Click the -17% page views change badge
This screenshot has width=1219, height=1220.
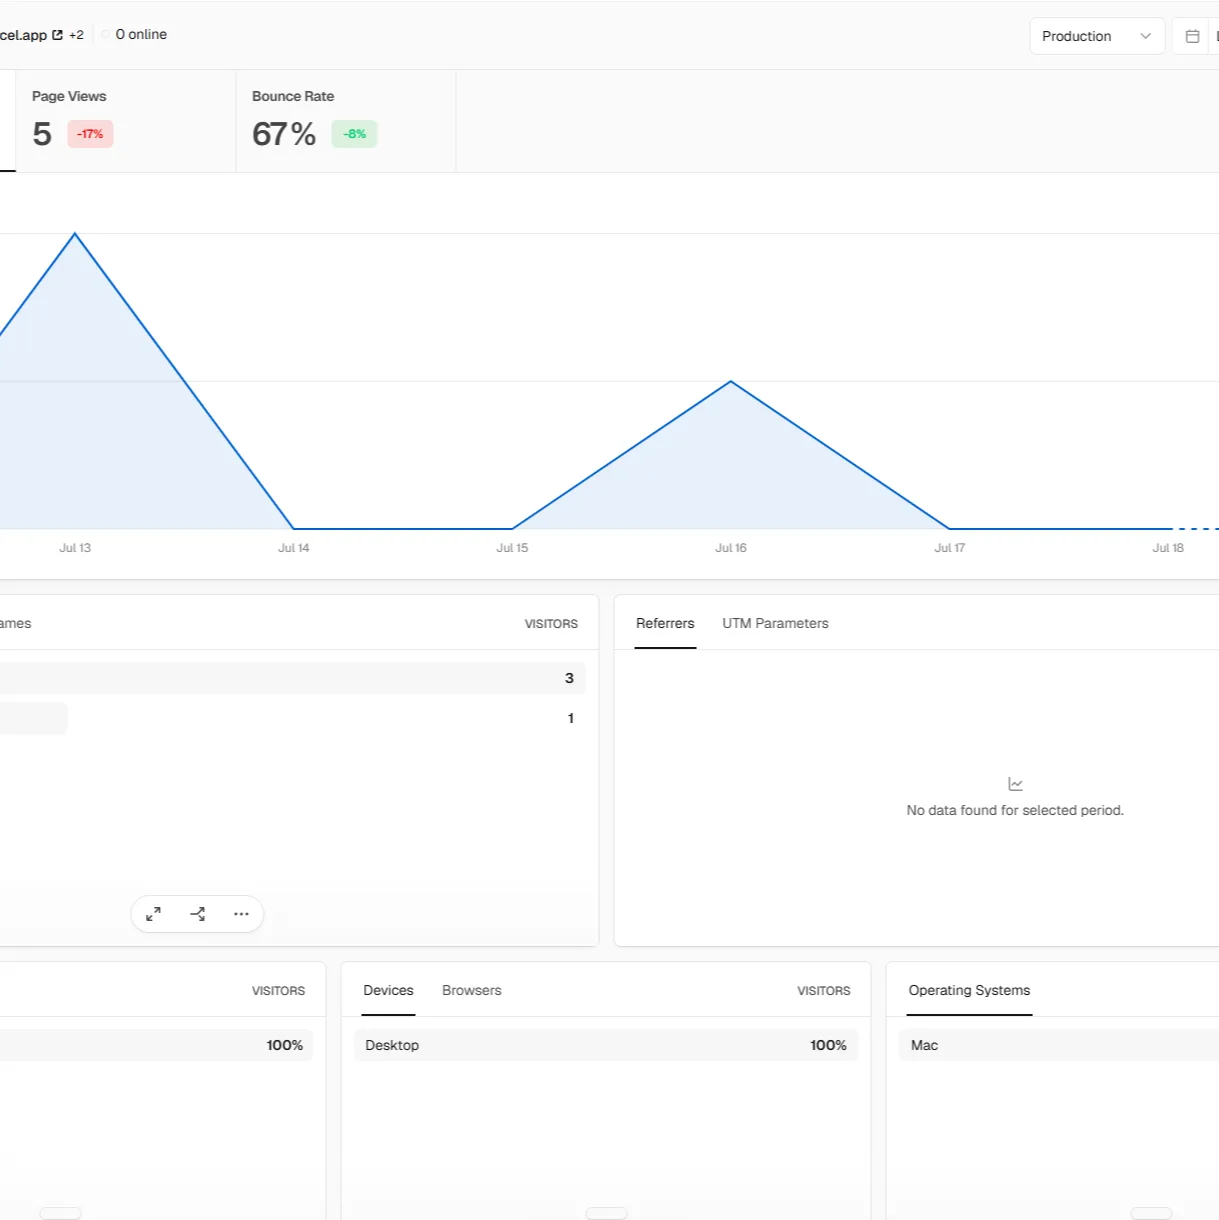tap(90, 134)
